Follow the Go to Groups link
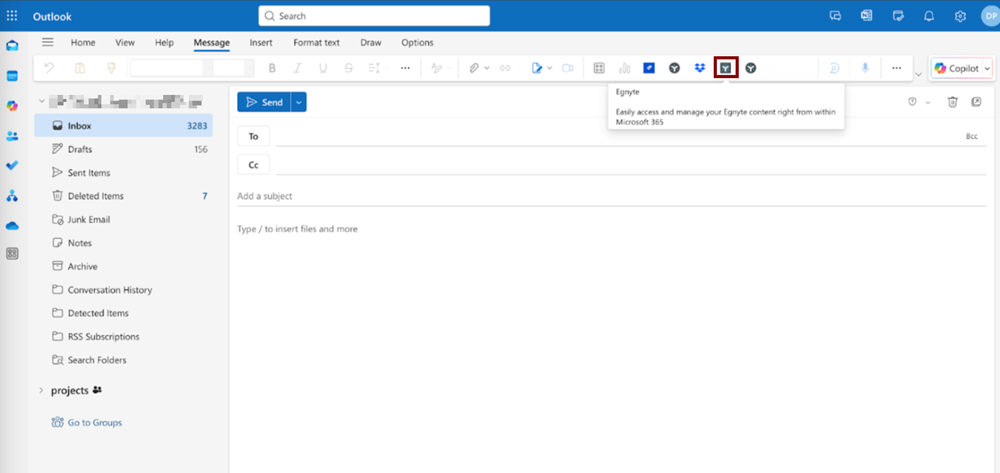This screenshot has width=1000, height=473. coord(94,423)
